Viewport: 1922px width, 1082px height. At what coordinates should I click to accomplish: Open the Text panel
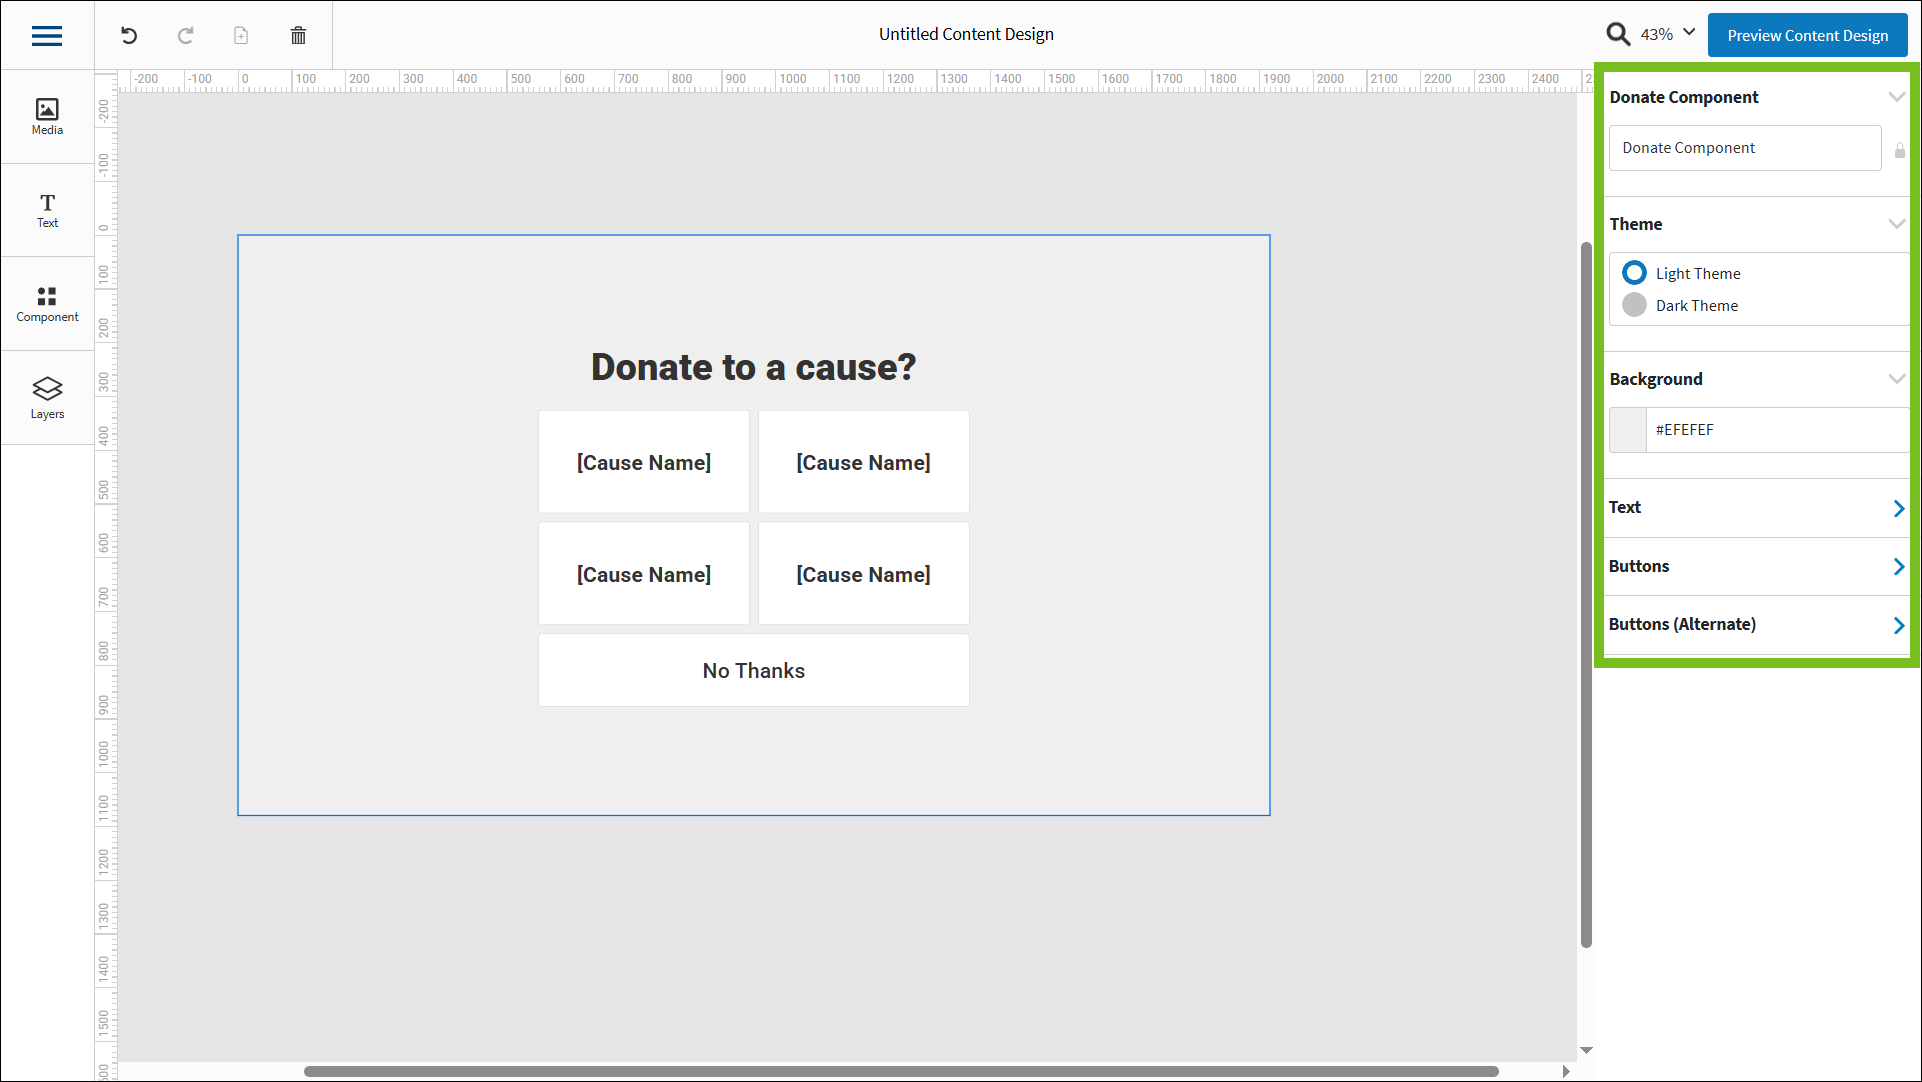(x=46, y=210)
